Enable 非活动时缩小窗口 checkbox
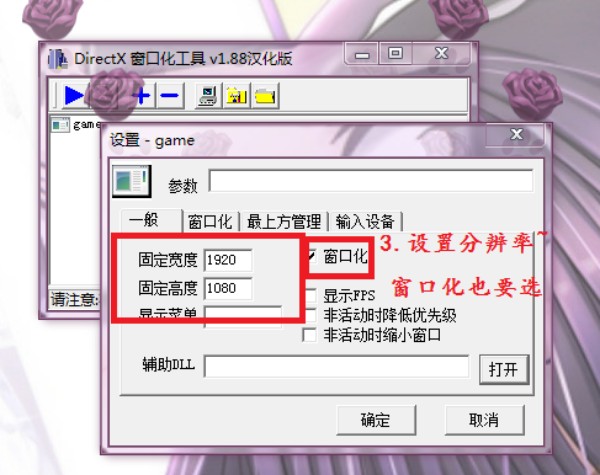The image size is (600, 475). point(310,336)
